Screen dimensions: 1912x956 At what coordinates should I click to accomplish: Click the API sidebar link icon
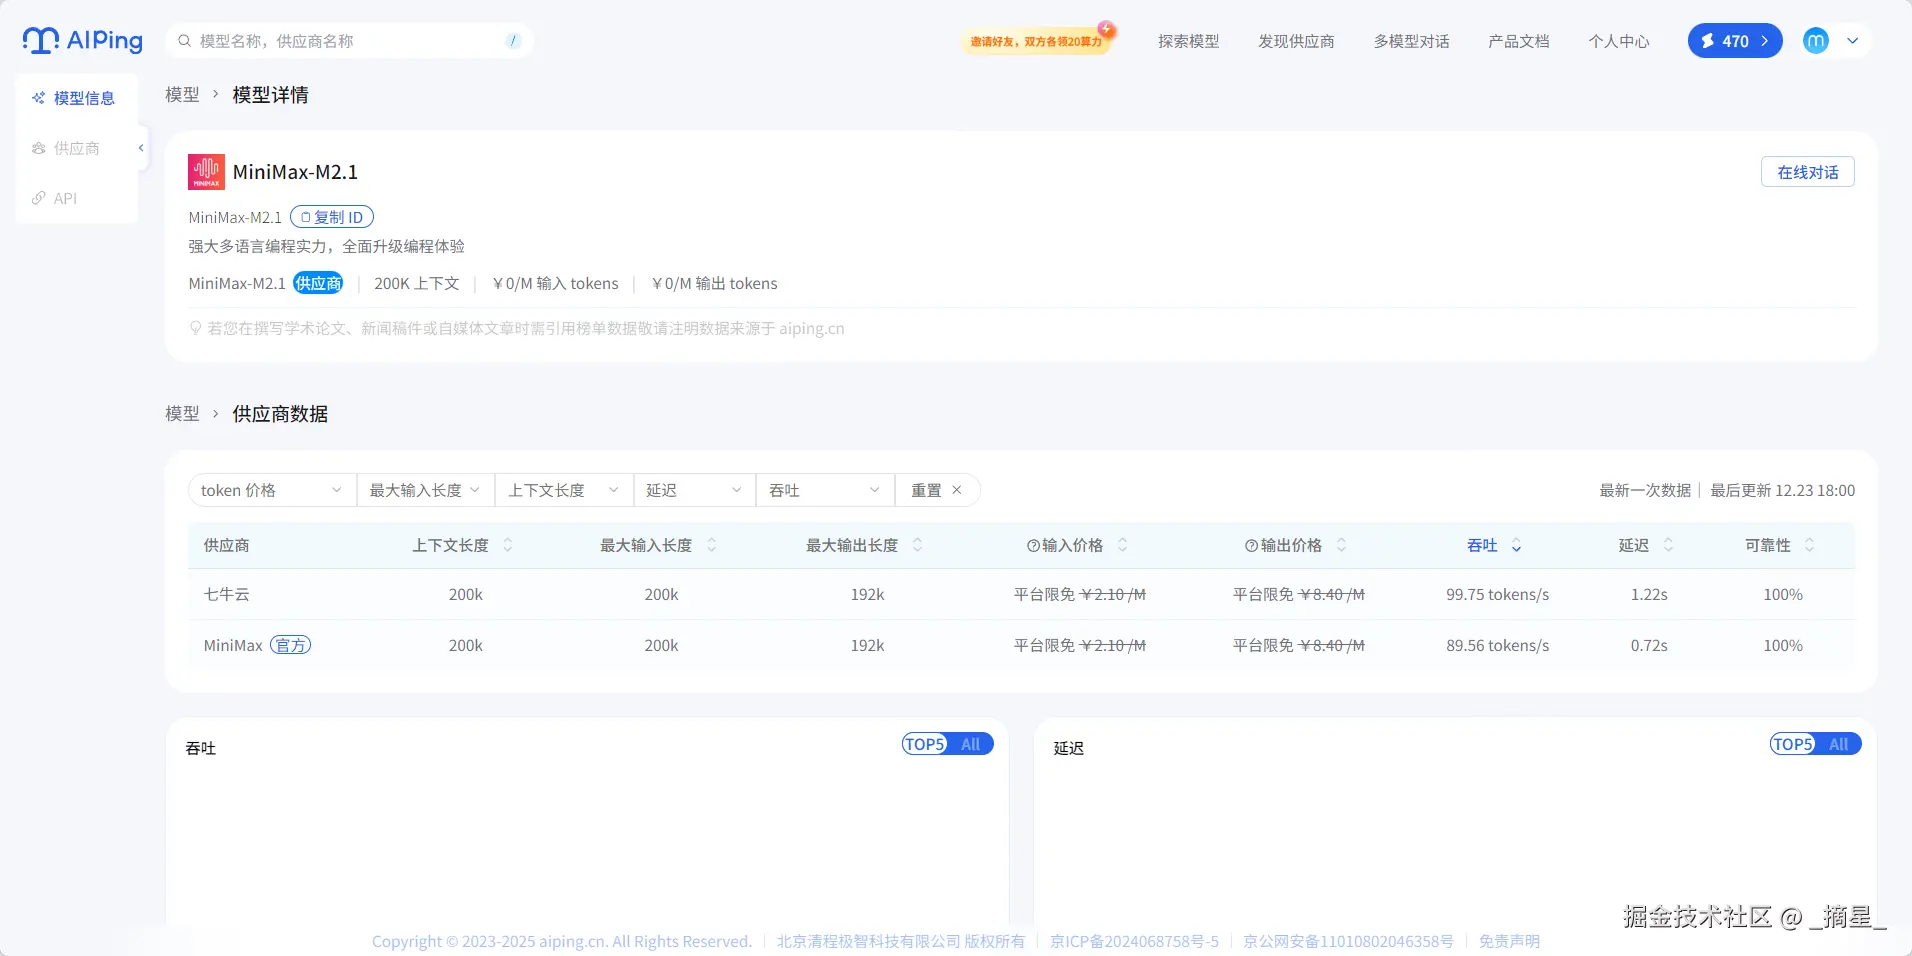tap(39, 198)
